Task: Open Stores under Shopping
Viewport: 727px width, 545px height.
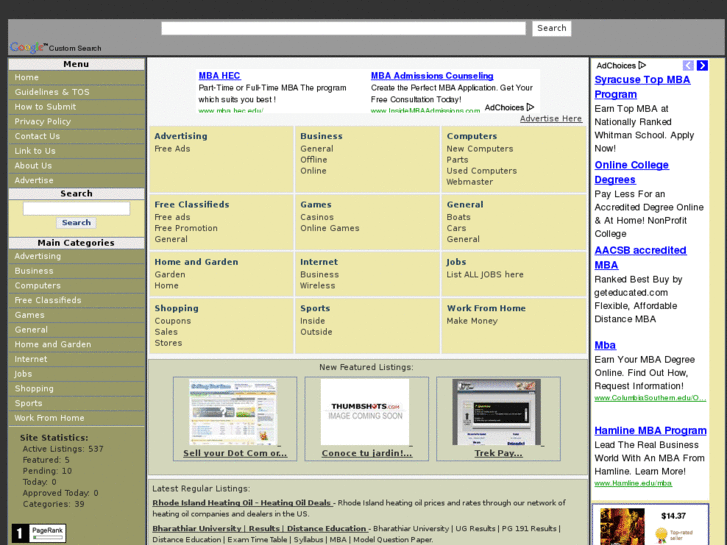Action: tap(168, 343)
